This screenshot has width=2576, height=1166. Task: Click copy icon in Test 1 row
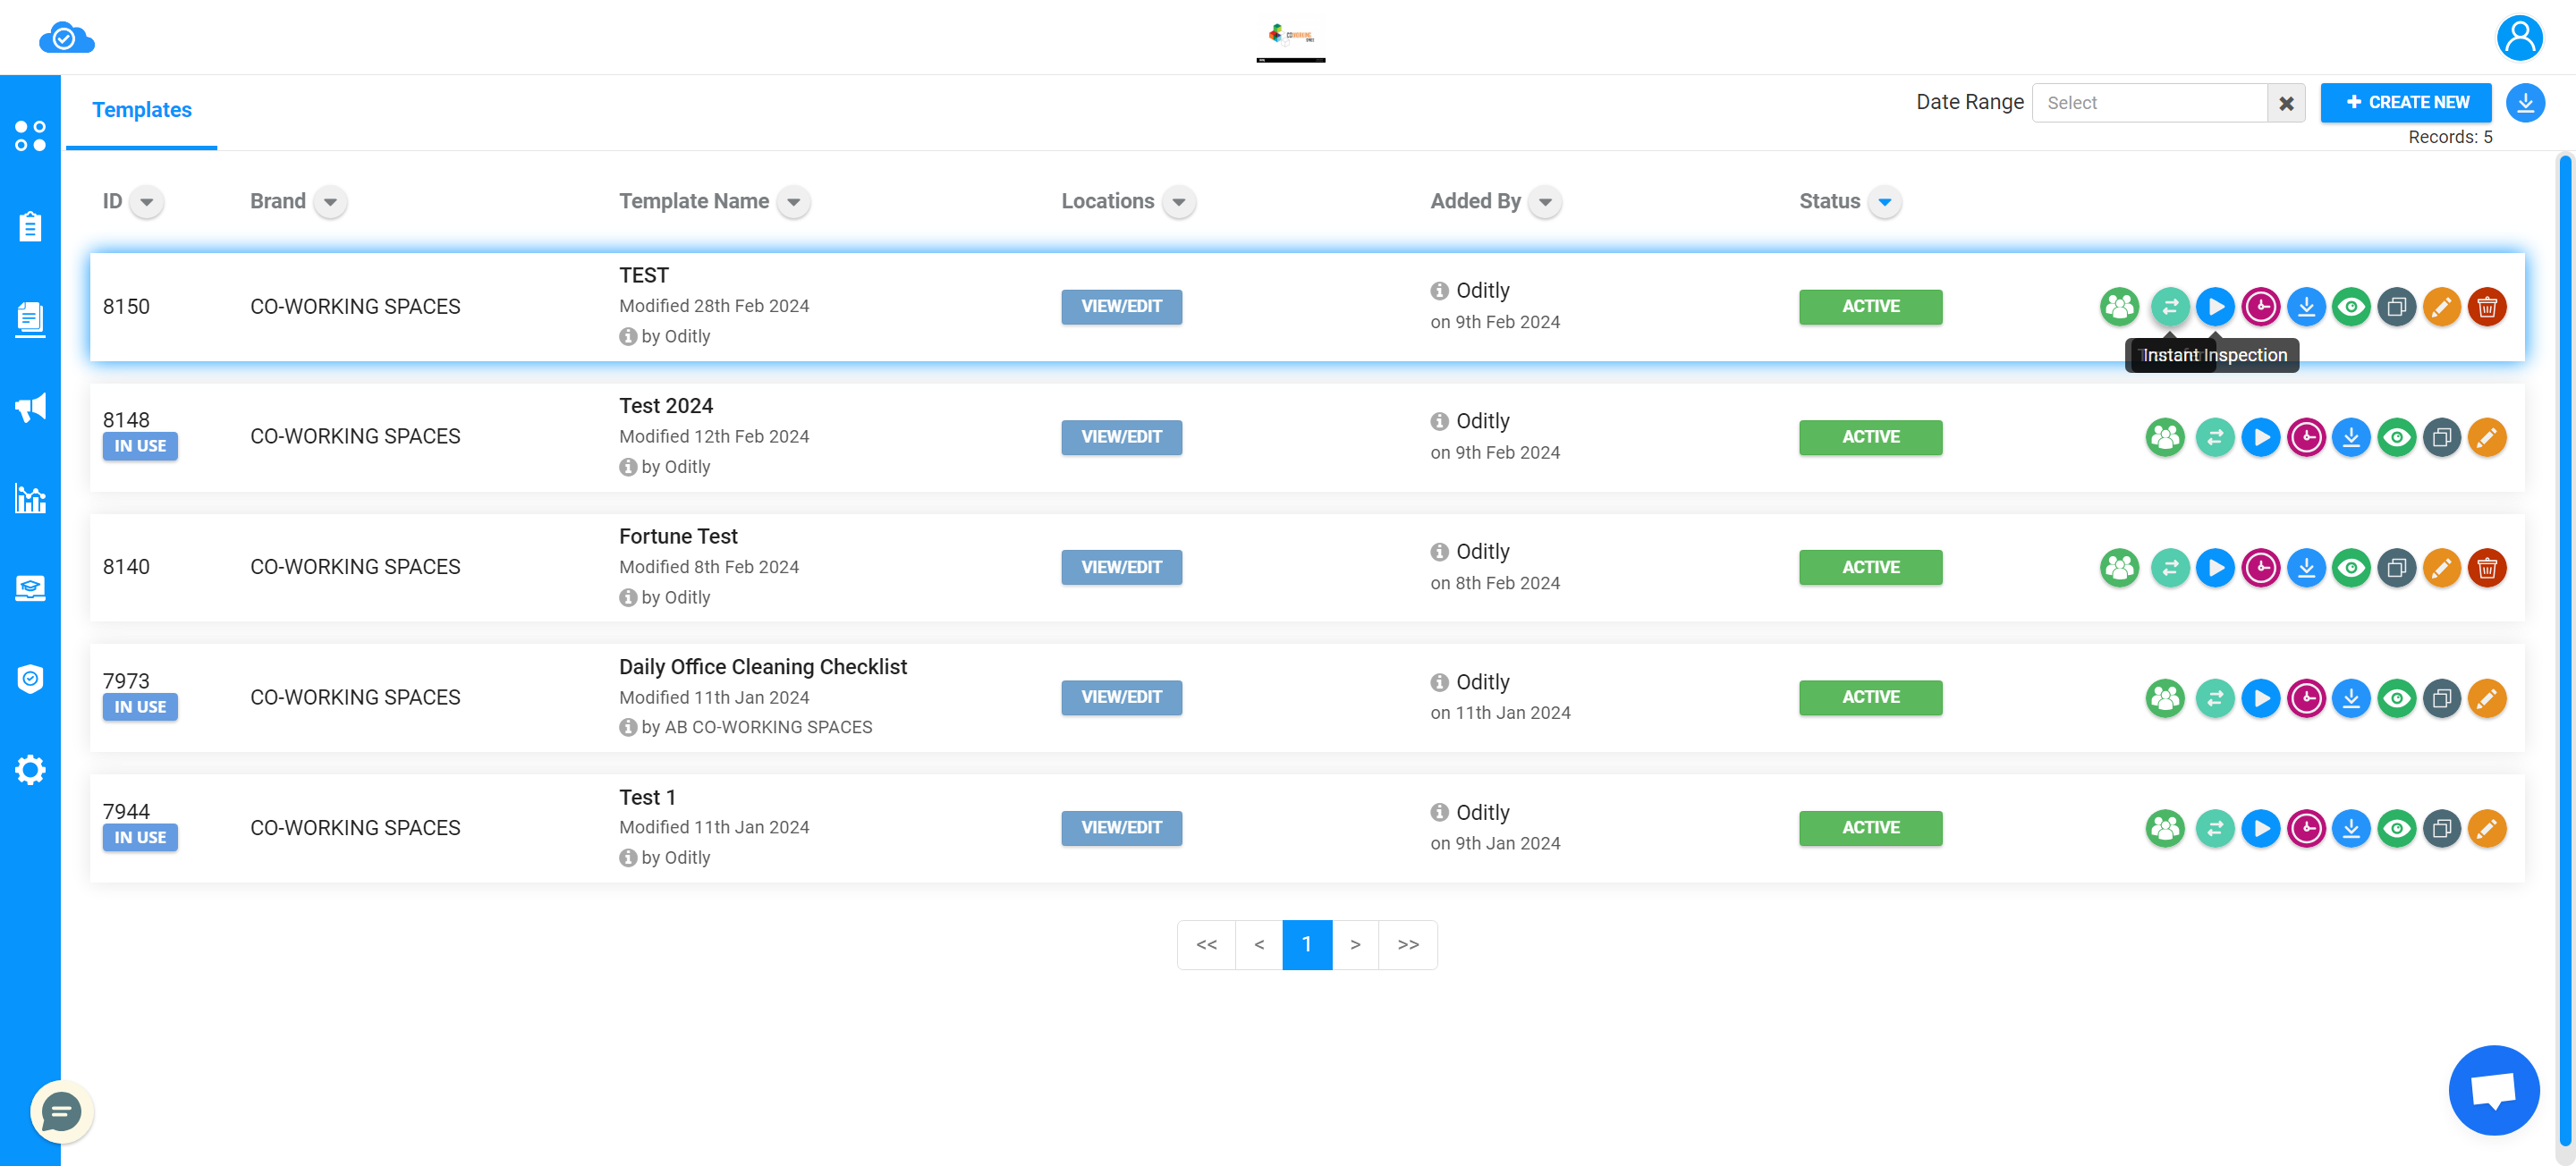[x=2441, y=828]
